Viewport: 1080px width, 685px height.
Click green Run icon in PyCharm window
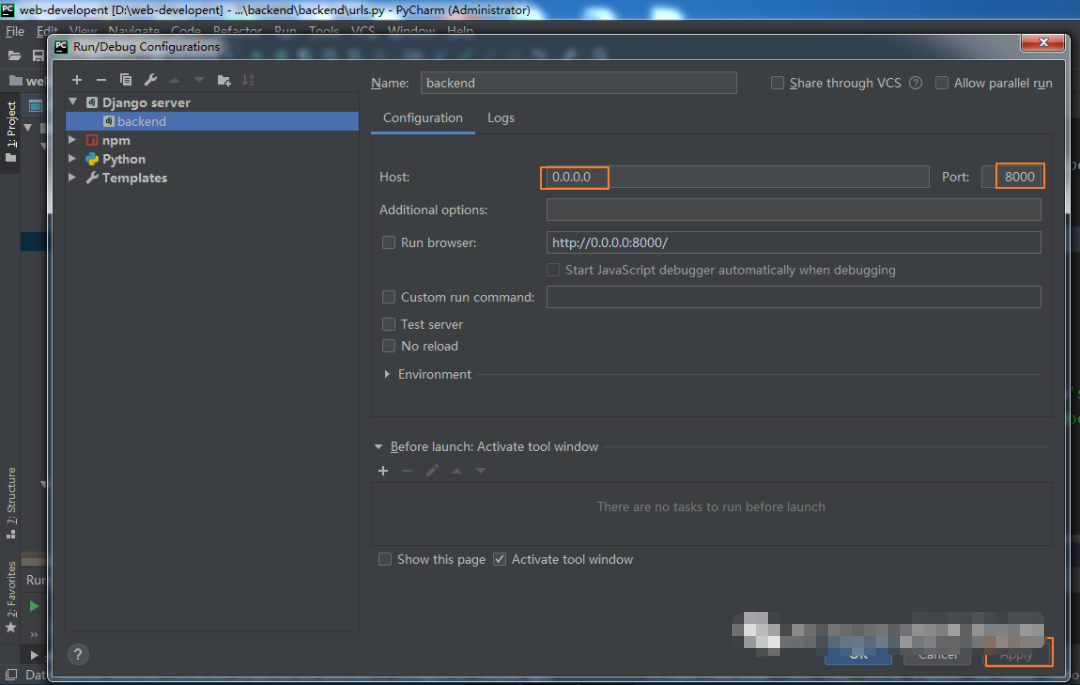34,606
